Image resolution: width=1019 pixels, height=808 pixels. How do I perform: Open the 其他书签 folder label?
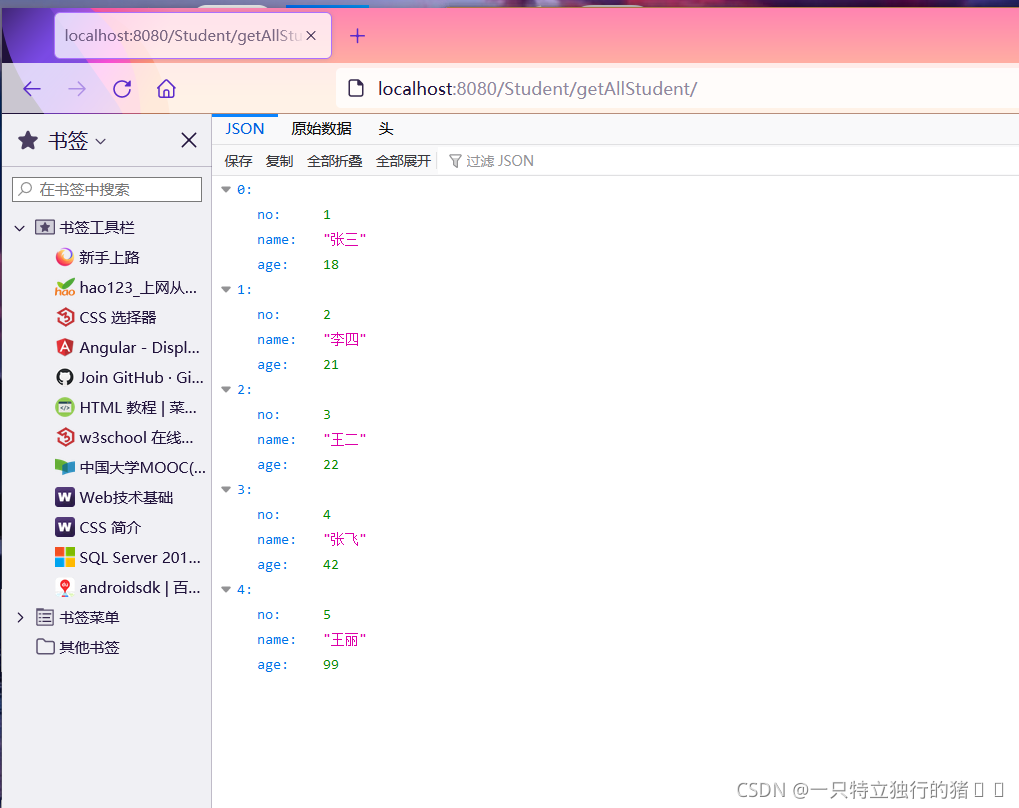(x=90, y=647)
